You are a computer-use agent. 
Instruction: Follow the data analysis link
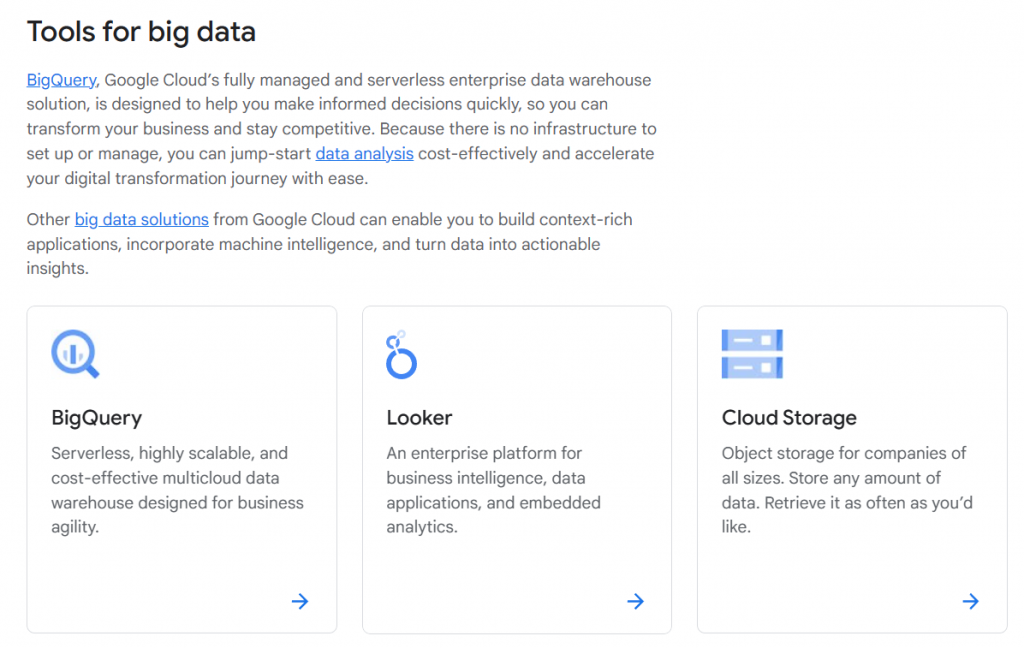pyautogui.click(x=364, y=153)
